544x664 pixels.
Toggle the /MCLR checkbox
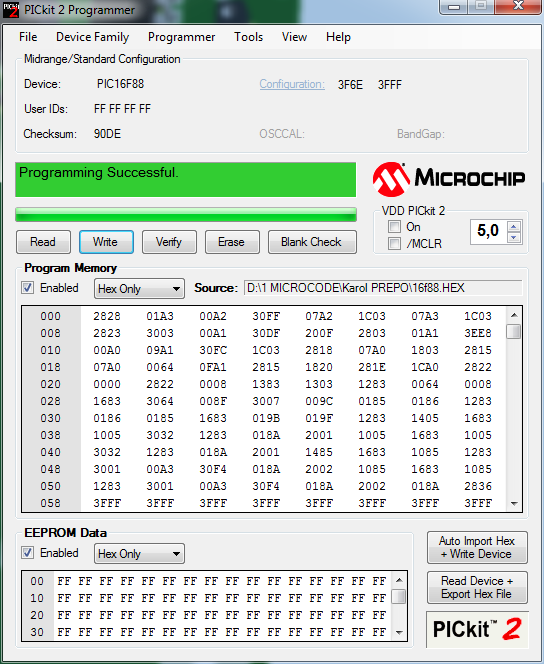pos(395,243)
